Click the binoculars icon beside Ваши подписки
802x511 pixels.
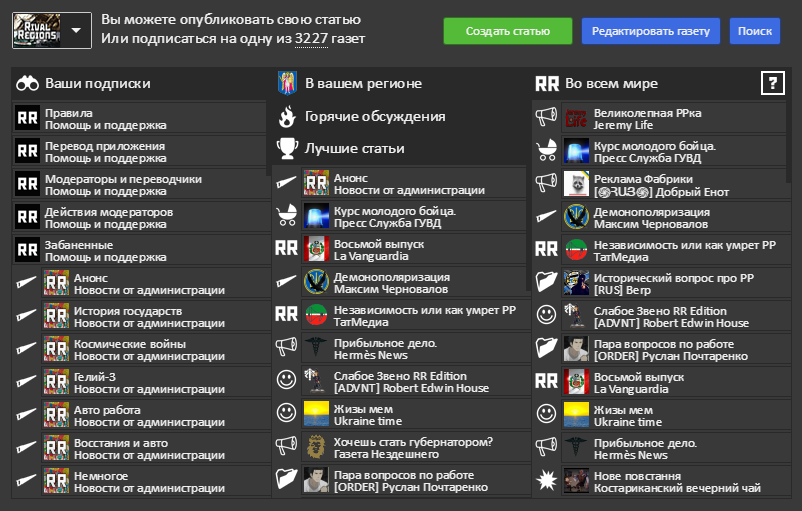pos(27,84)
